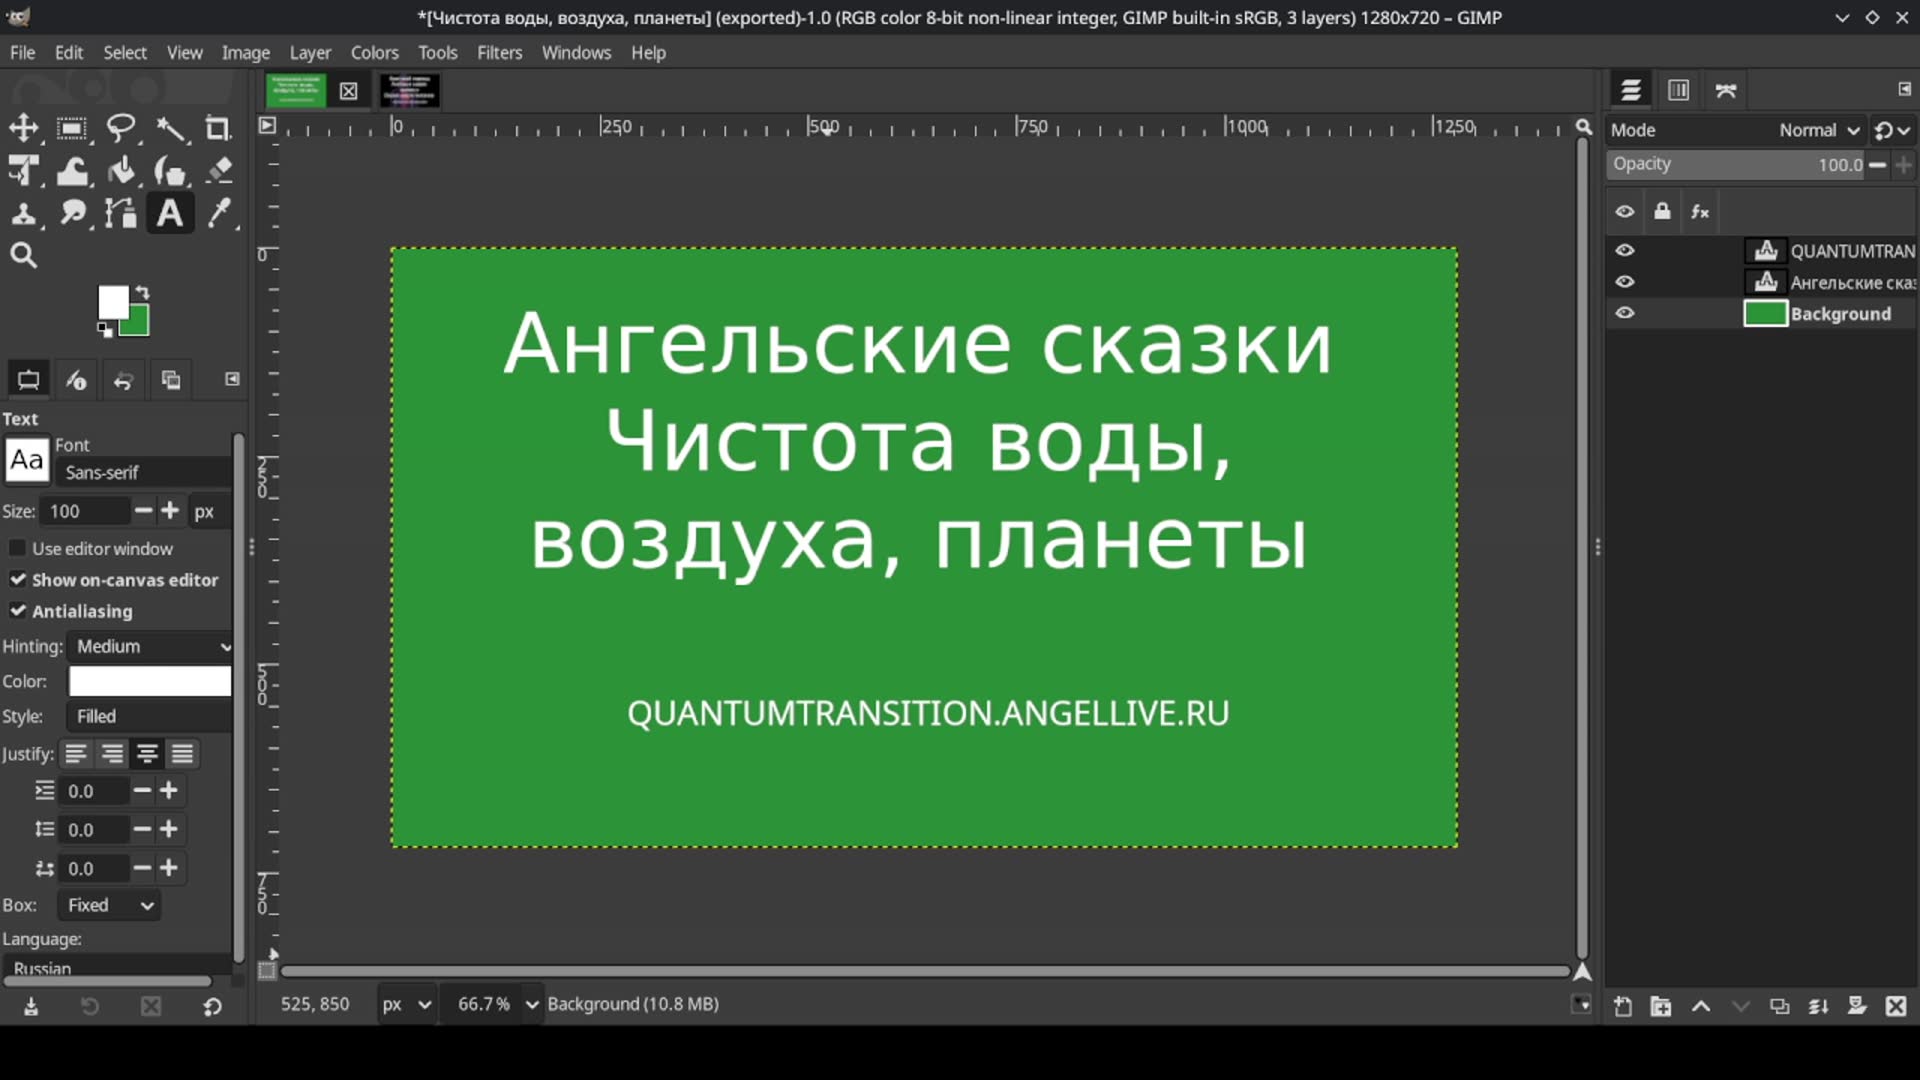Viewport: 1920px width, 1080px height.
Task: Toggle Use editor window checkbox
Action: 17,548
